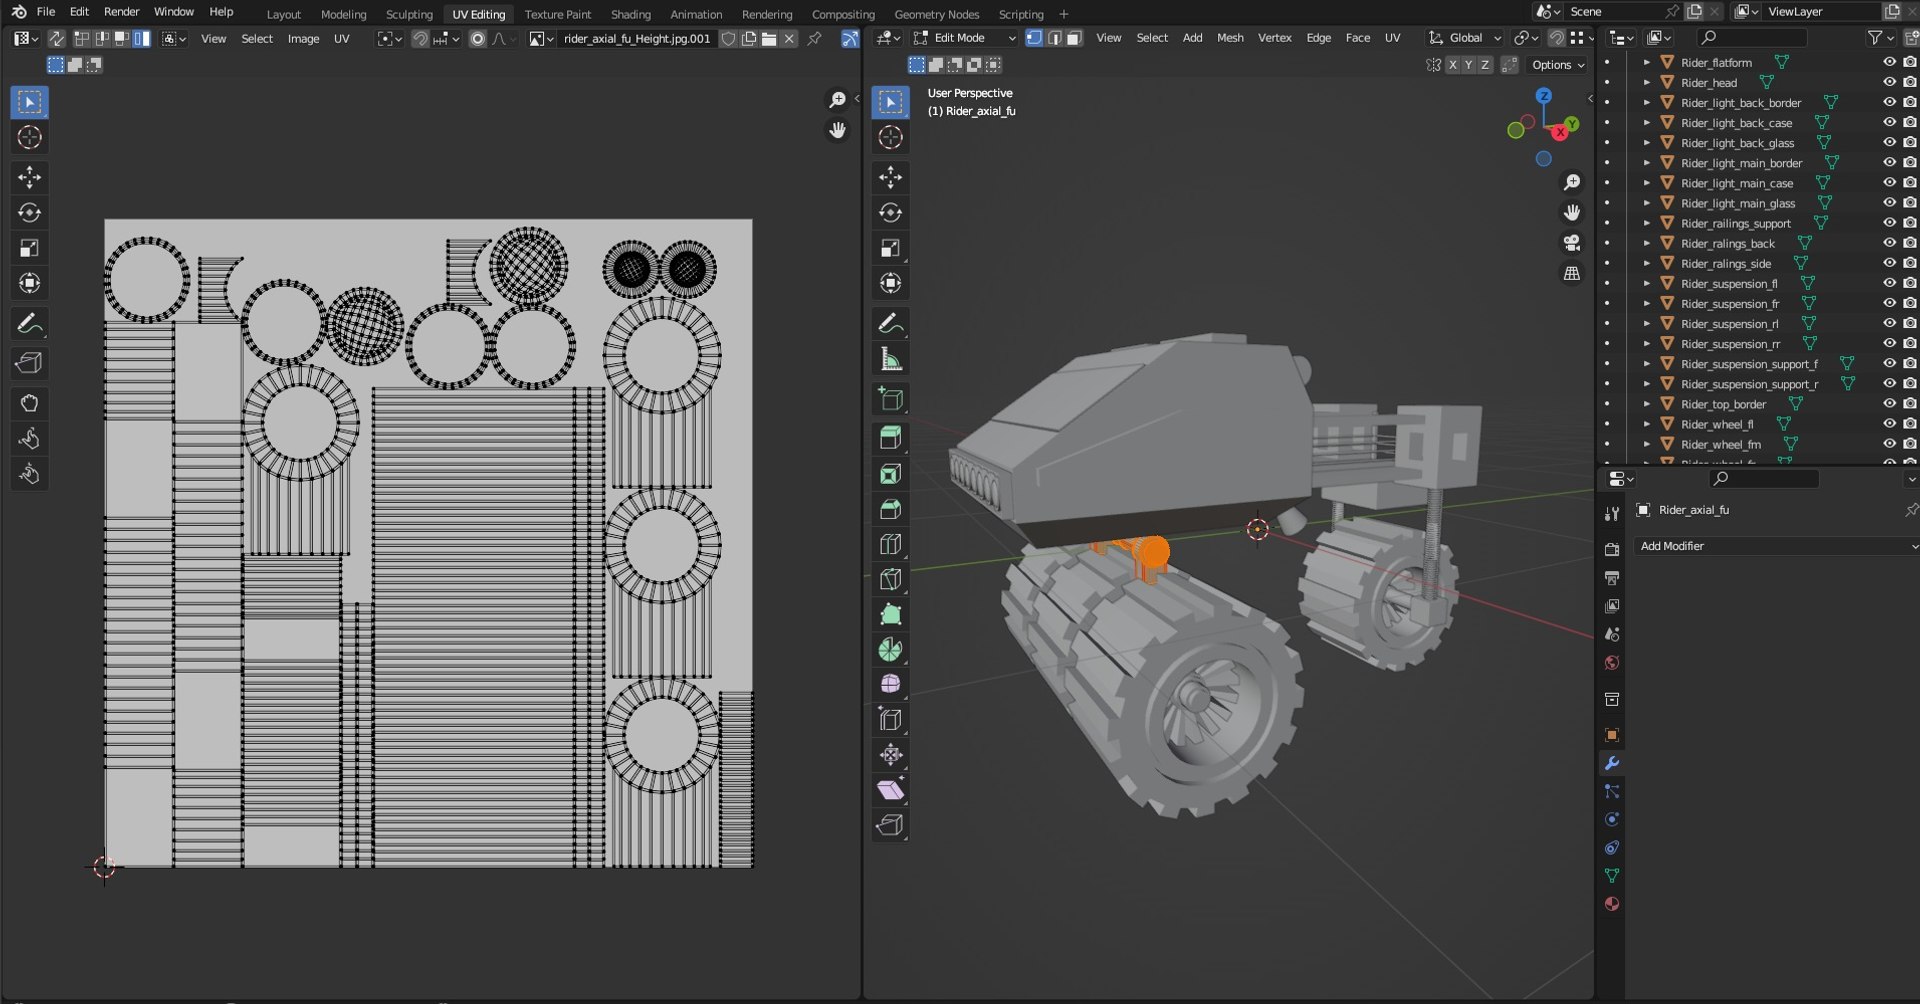1920x1004 pixels.
Task: Open the Edit Mode dropdown
Action: point(964,38)
